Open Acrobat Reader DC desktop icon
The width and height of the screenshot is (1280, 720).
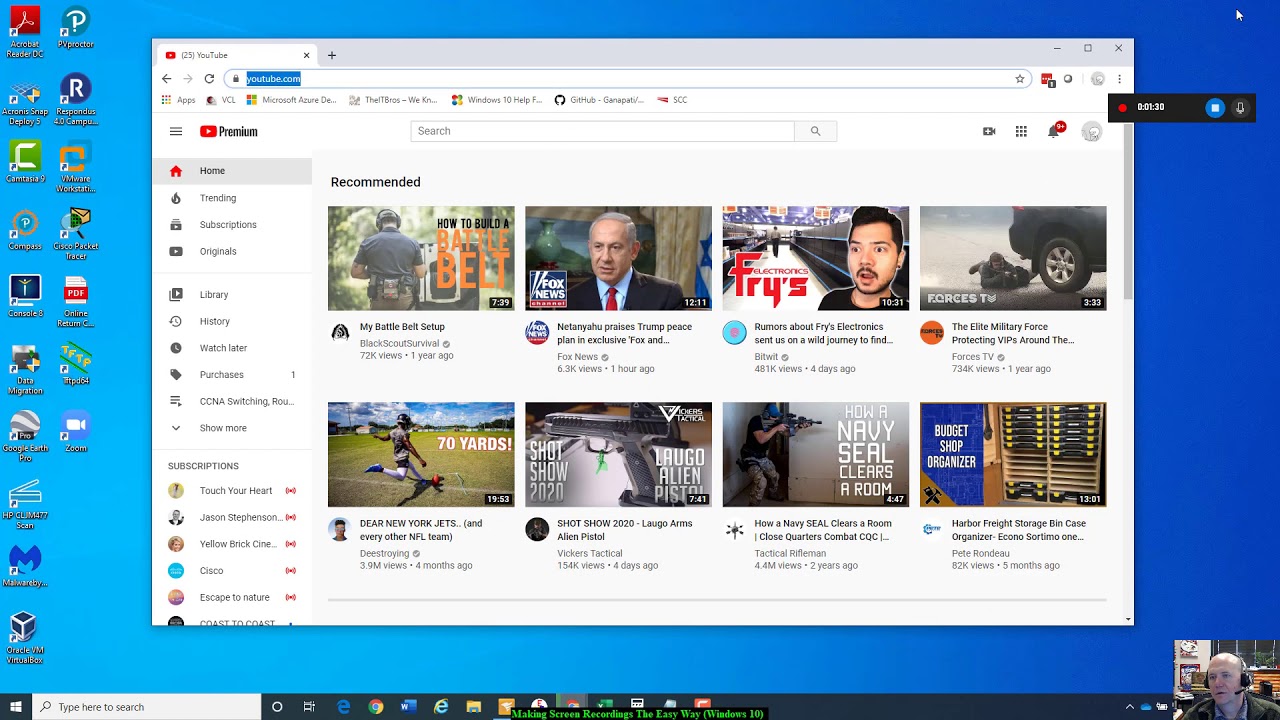pos(25,32)
